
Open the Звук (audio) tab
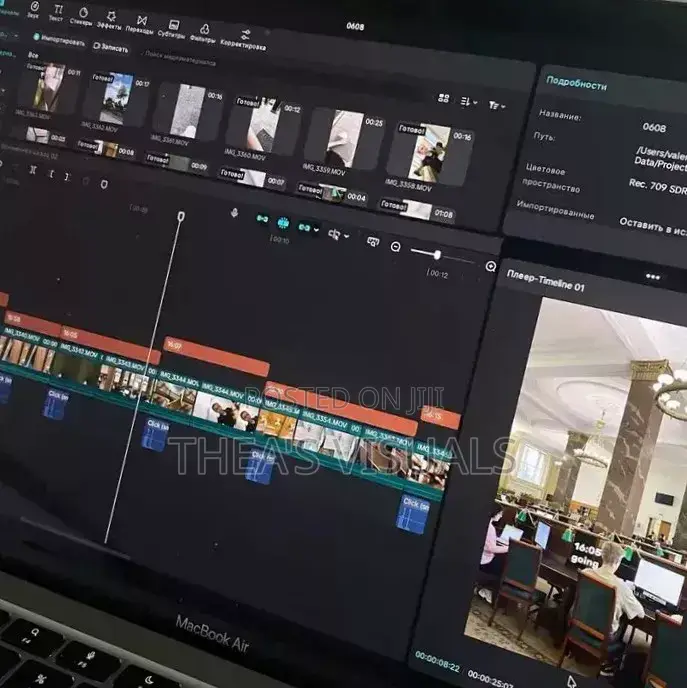33,11
